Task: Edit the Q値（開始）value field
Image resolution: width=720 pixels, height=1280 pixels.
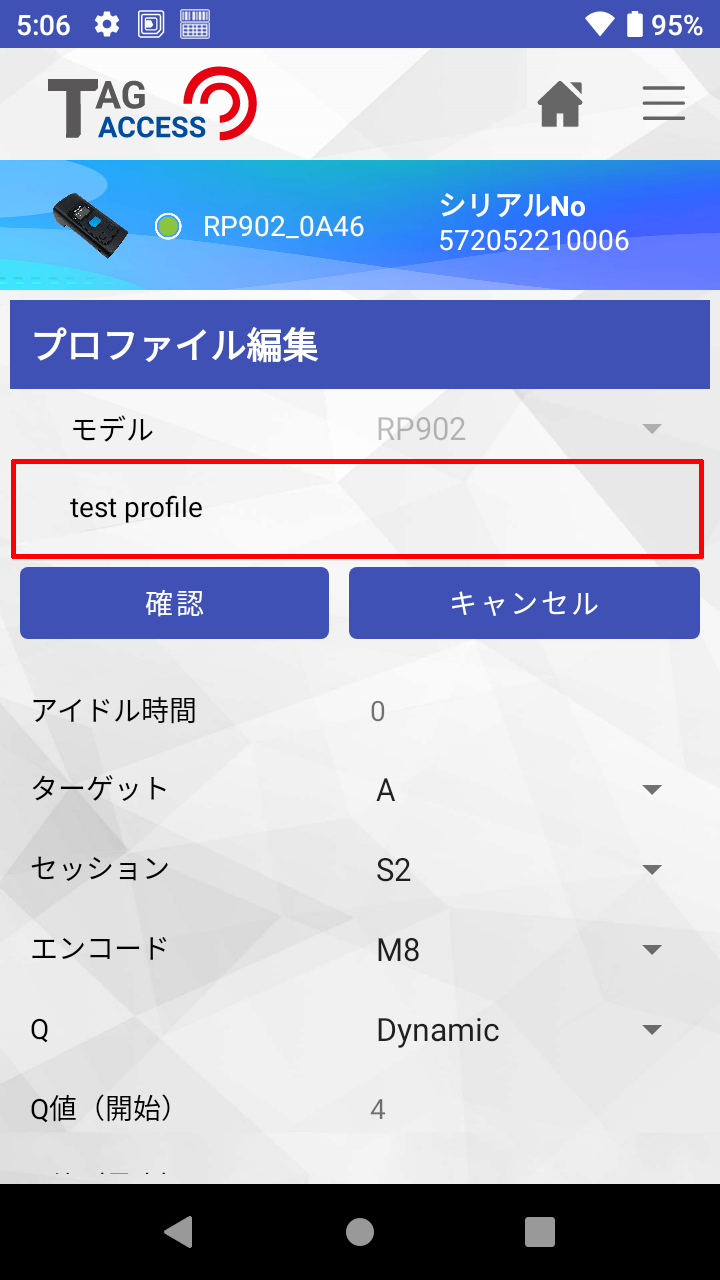Action: 519,1109
